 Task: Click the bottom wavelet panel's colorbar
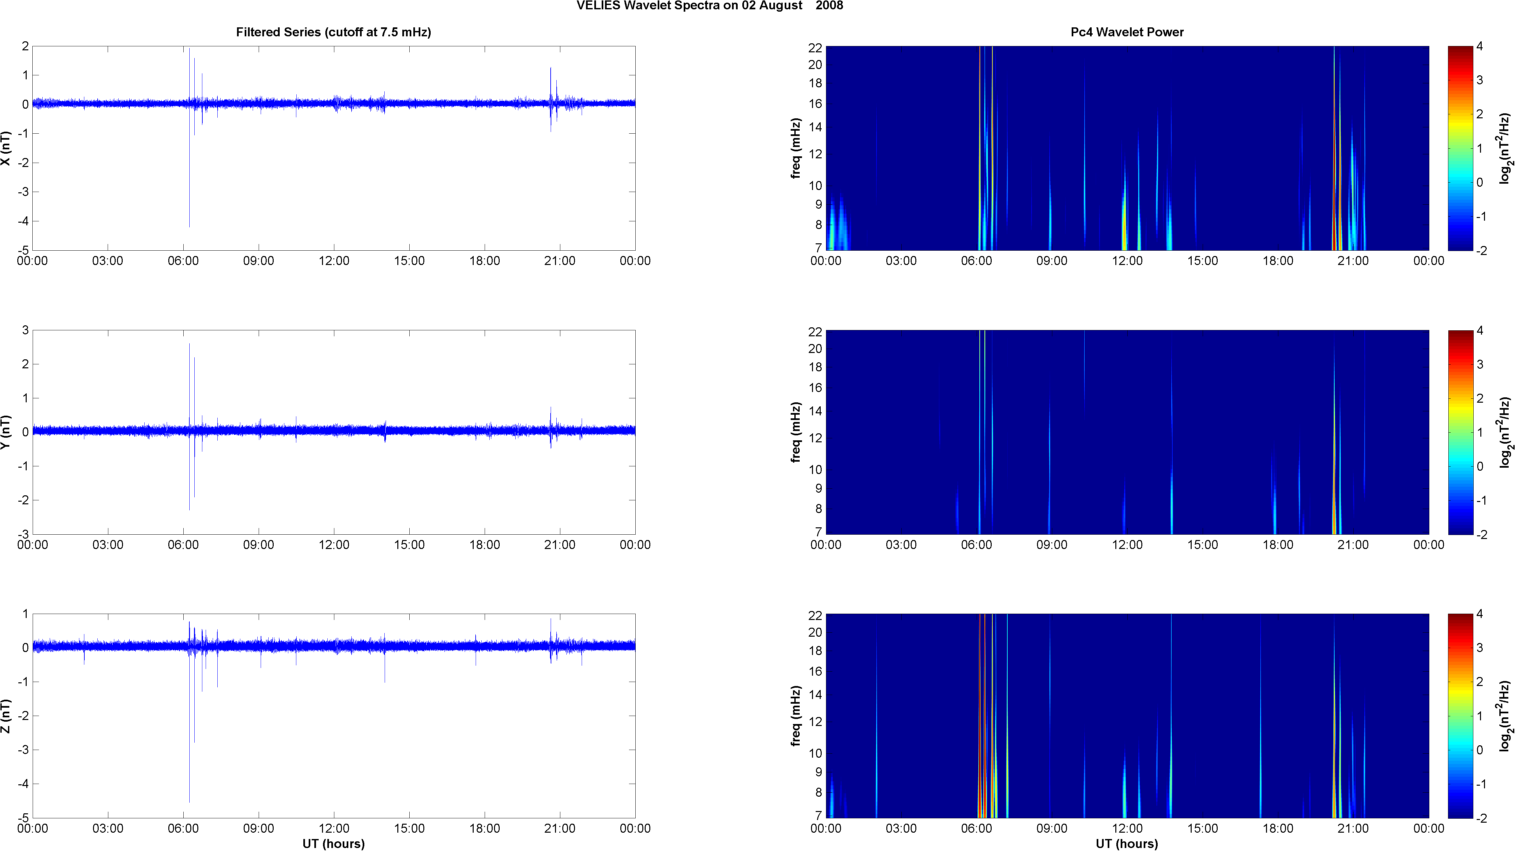point(1460,716)
